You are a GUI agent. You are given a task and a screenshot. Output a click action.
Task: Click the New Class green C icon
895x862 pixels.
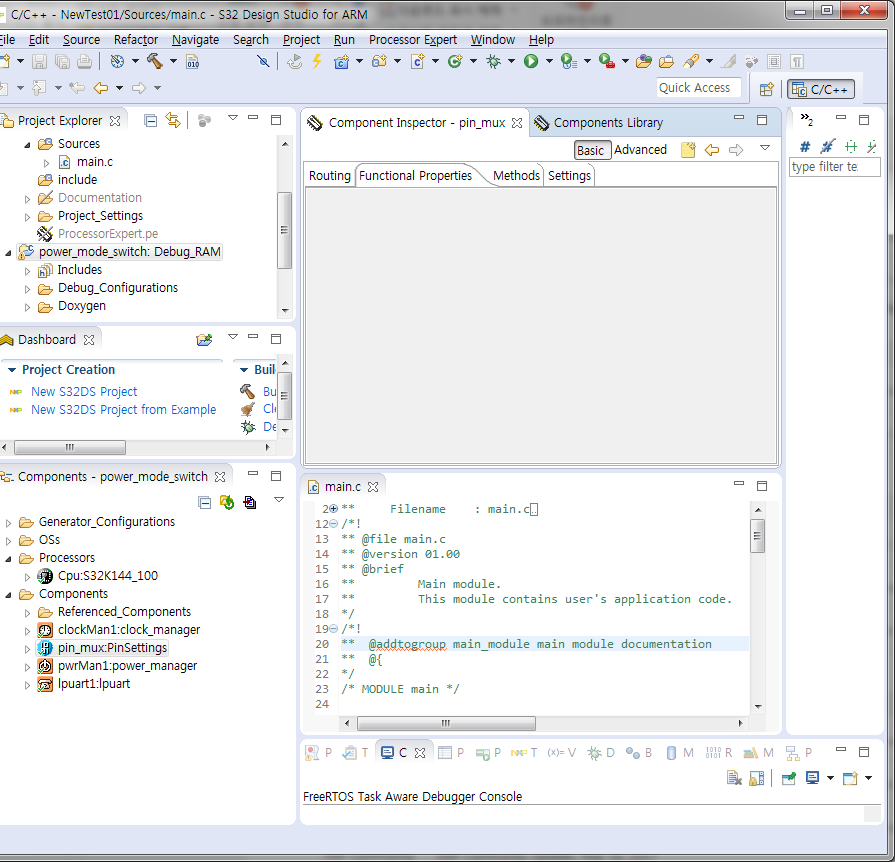(455, 61)
